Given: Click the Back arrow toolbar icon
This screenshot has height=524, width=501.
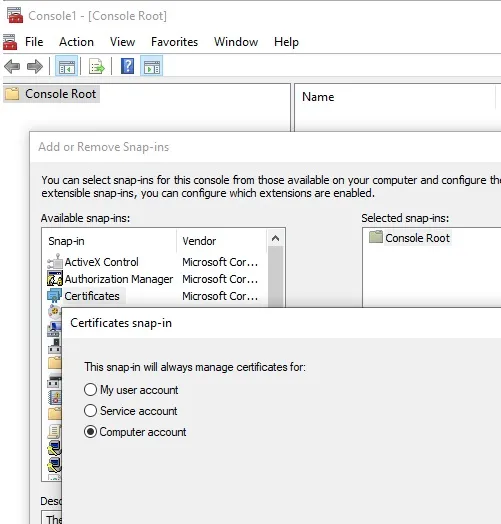Looking at the screenshot, I should [12, 66].
